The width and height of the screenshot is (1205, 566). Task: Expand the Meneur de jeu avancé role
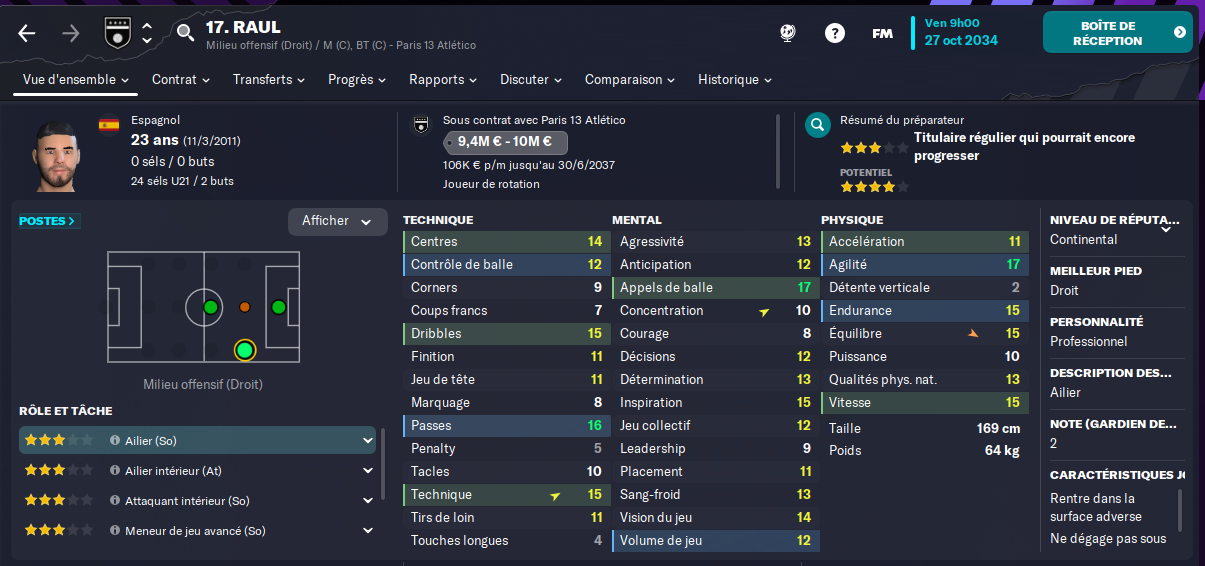pyautogui.click(x=198, y=530)
